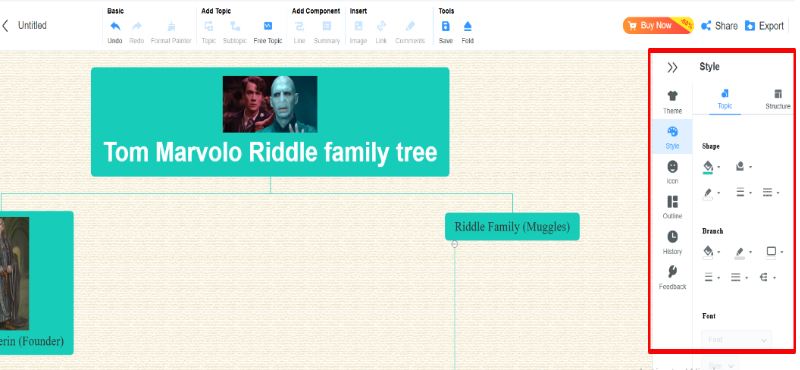Insert a Free Topic
This screenshot has width=800, height=370.
tap(268, 32)
